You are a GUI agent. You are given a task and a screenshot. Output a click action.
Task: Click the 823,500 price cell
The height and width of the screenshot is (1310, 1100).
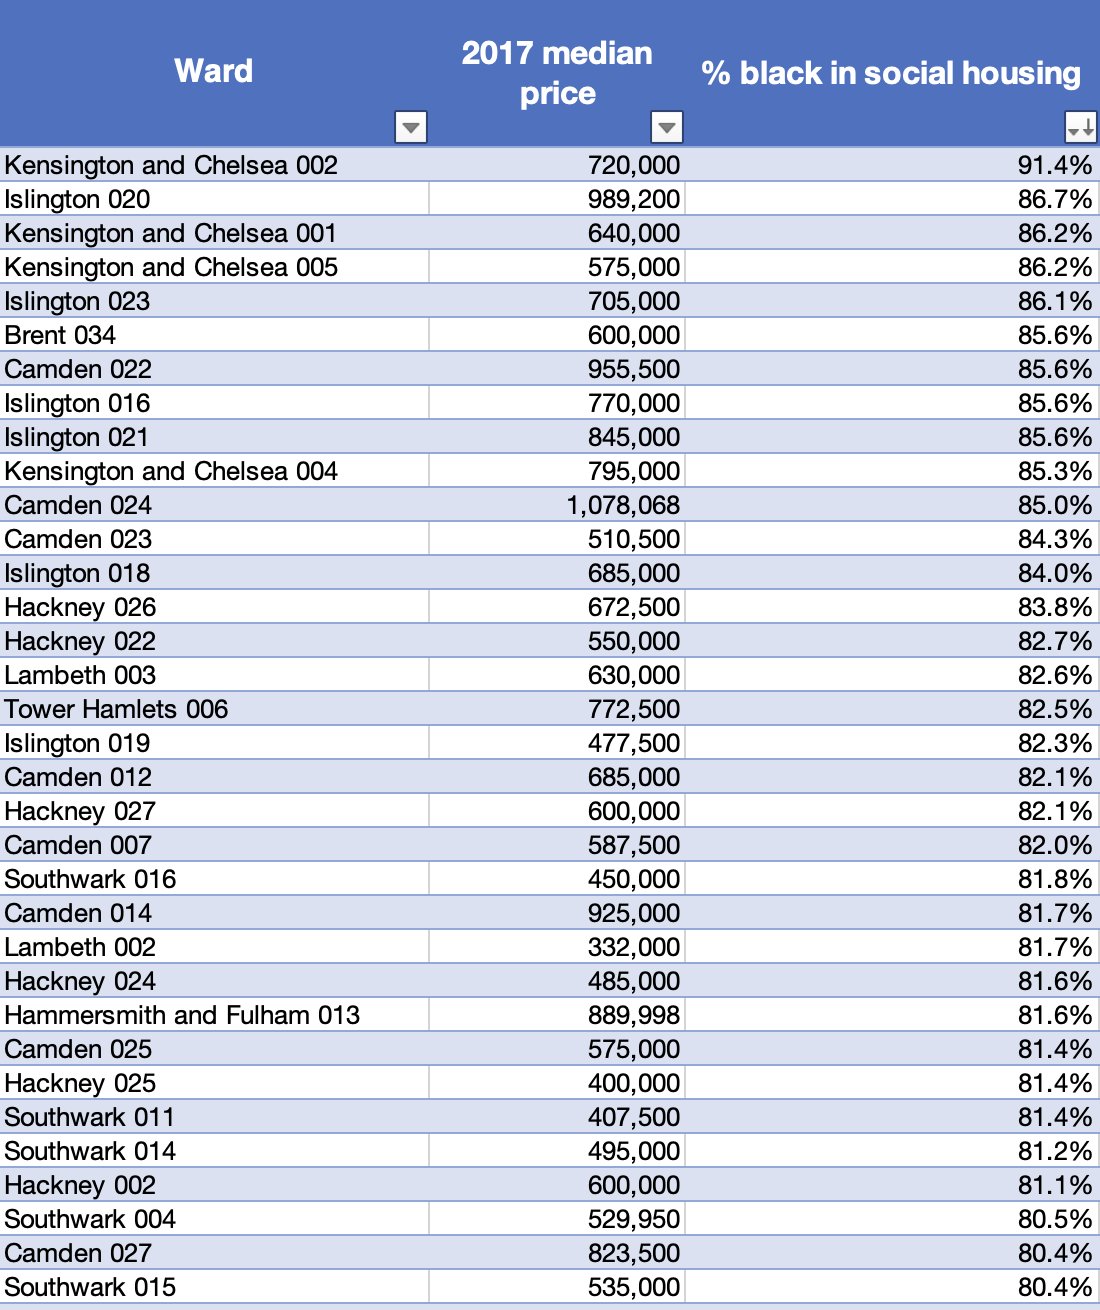(x=557, y=1253)
